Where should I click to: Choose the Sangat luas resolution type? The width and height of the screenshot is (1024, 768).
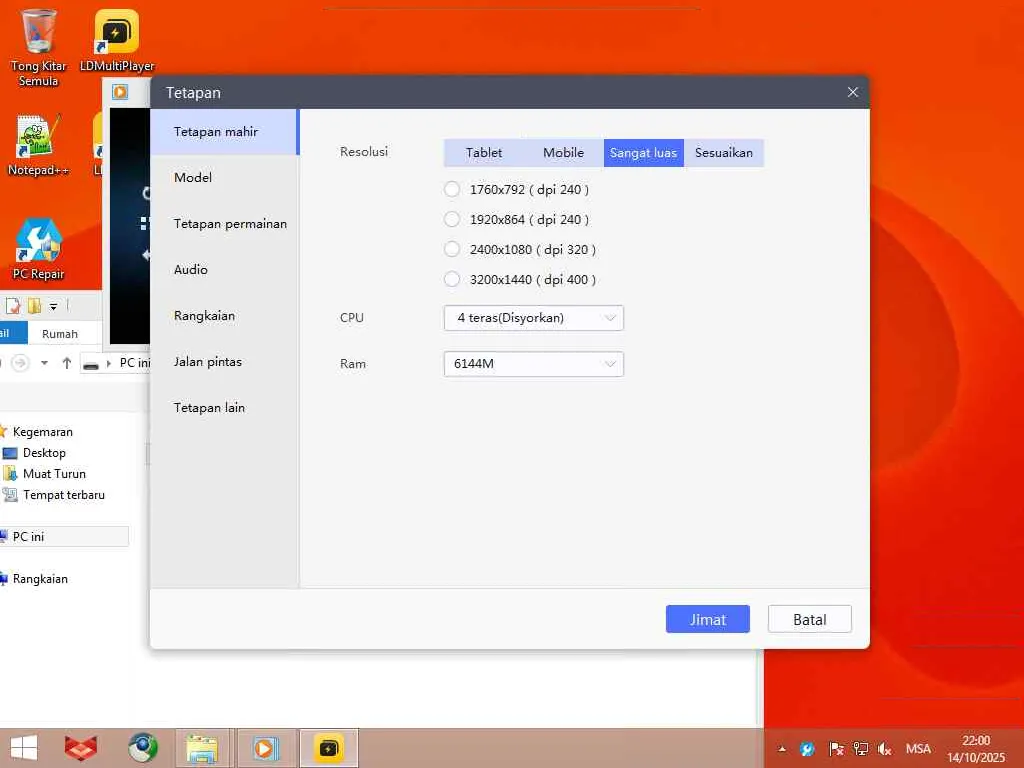click(x=643, y=153)
